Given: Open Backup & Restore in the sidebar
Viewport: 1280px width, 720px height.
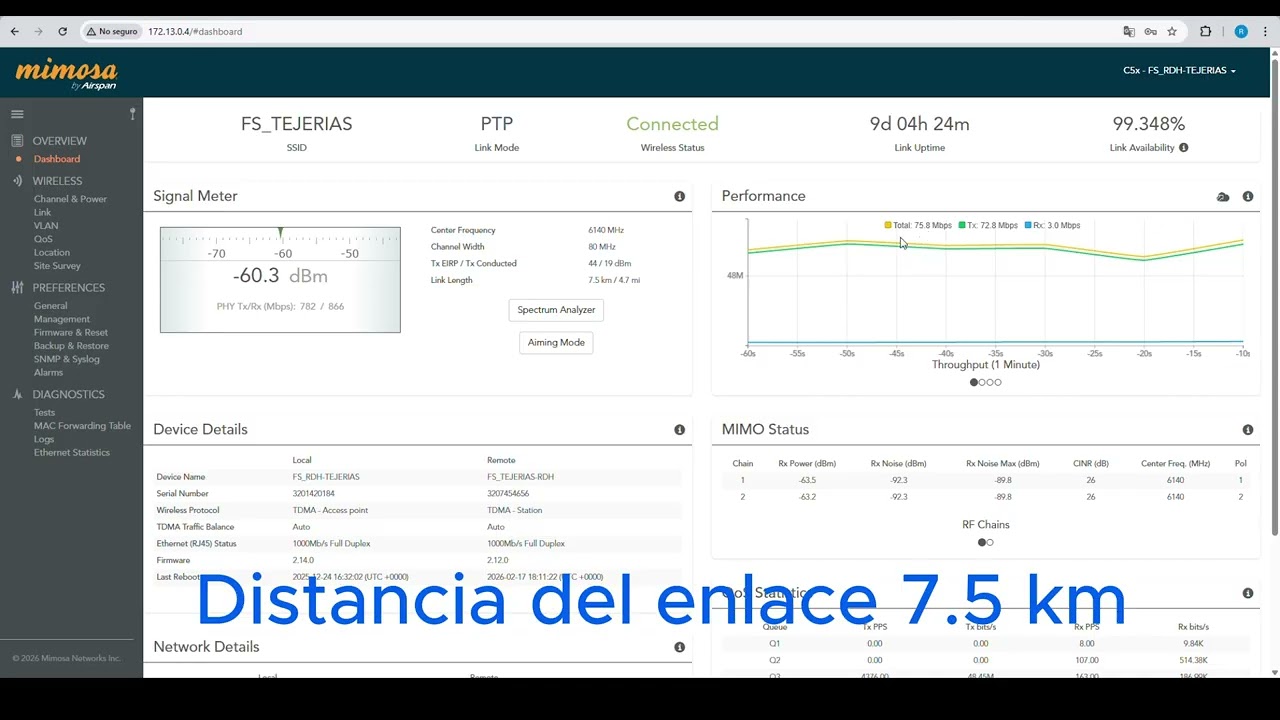Looking at the screenshot, I should 71,346.
